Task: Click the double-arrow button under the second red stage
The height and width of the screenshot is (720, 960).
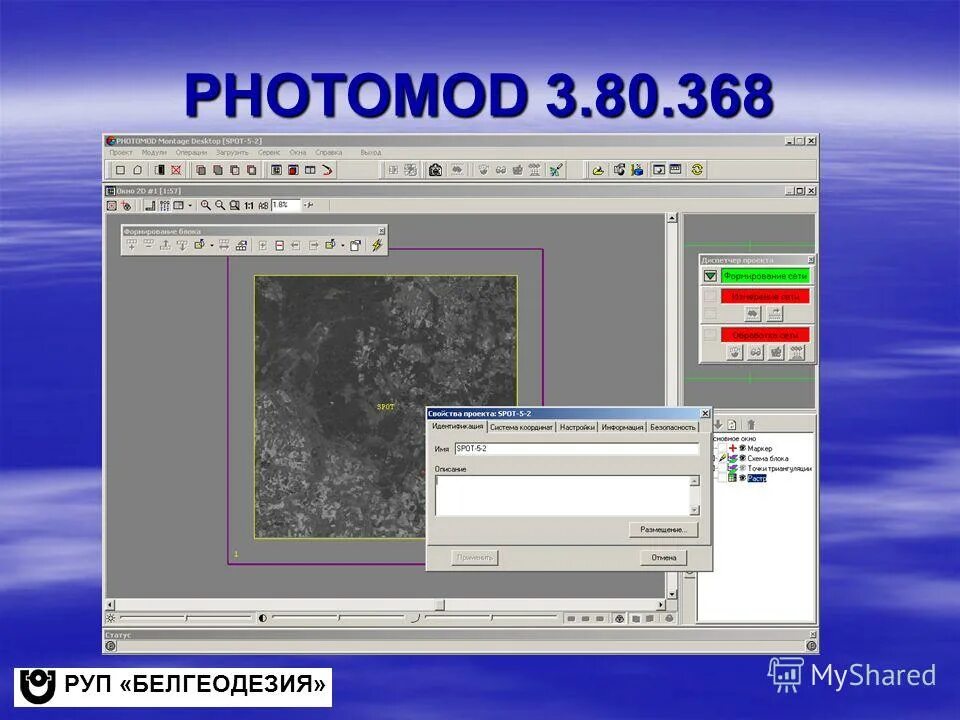Action: tap(752, 314)
